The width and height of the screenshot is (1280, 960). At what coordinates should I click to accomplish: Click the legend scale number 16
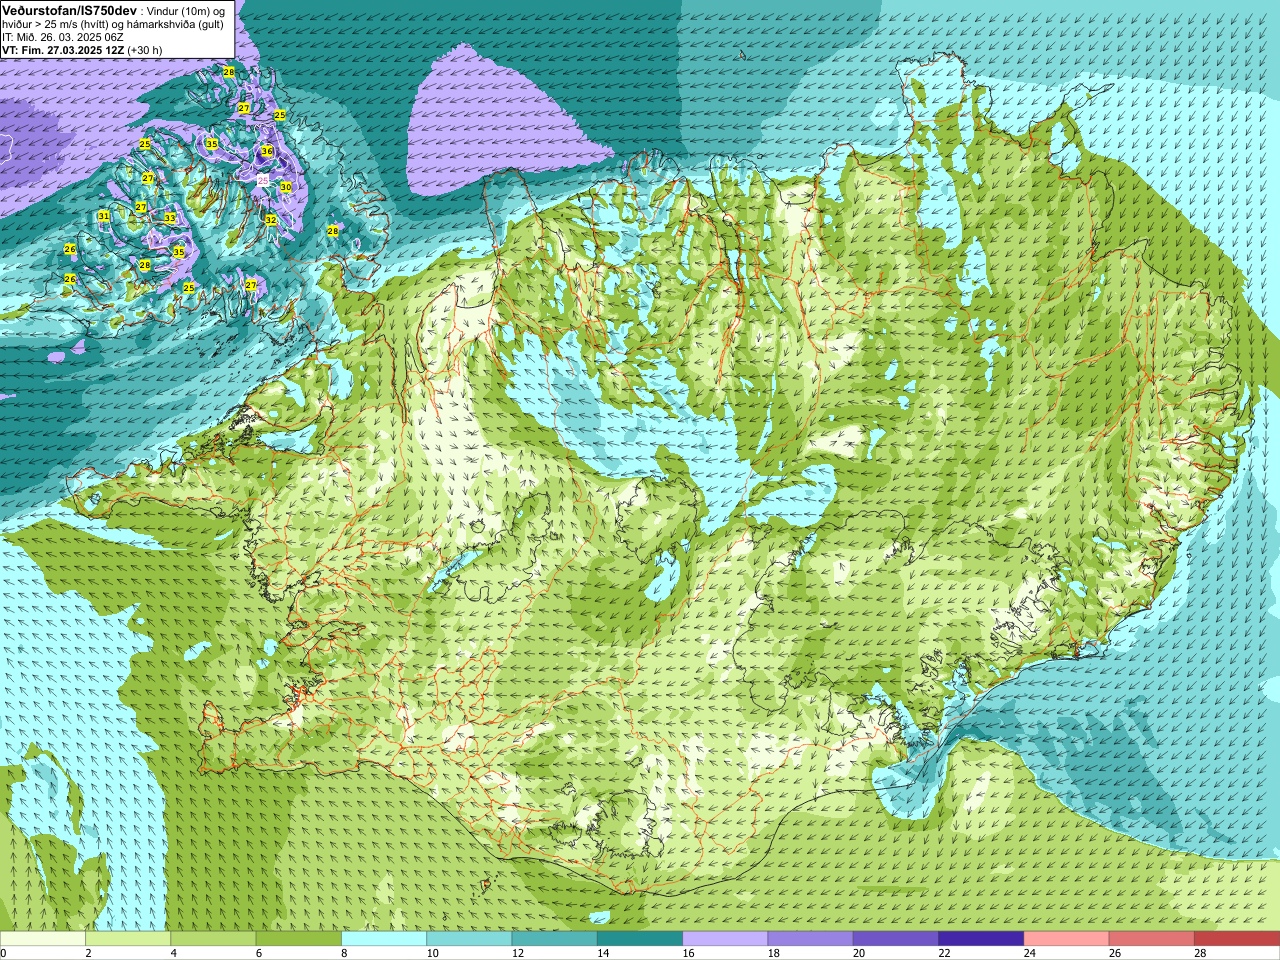pyautogui.click(x=688, y=953)
